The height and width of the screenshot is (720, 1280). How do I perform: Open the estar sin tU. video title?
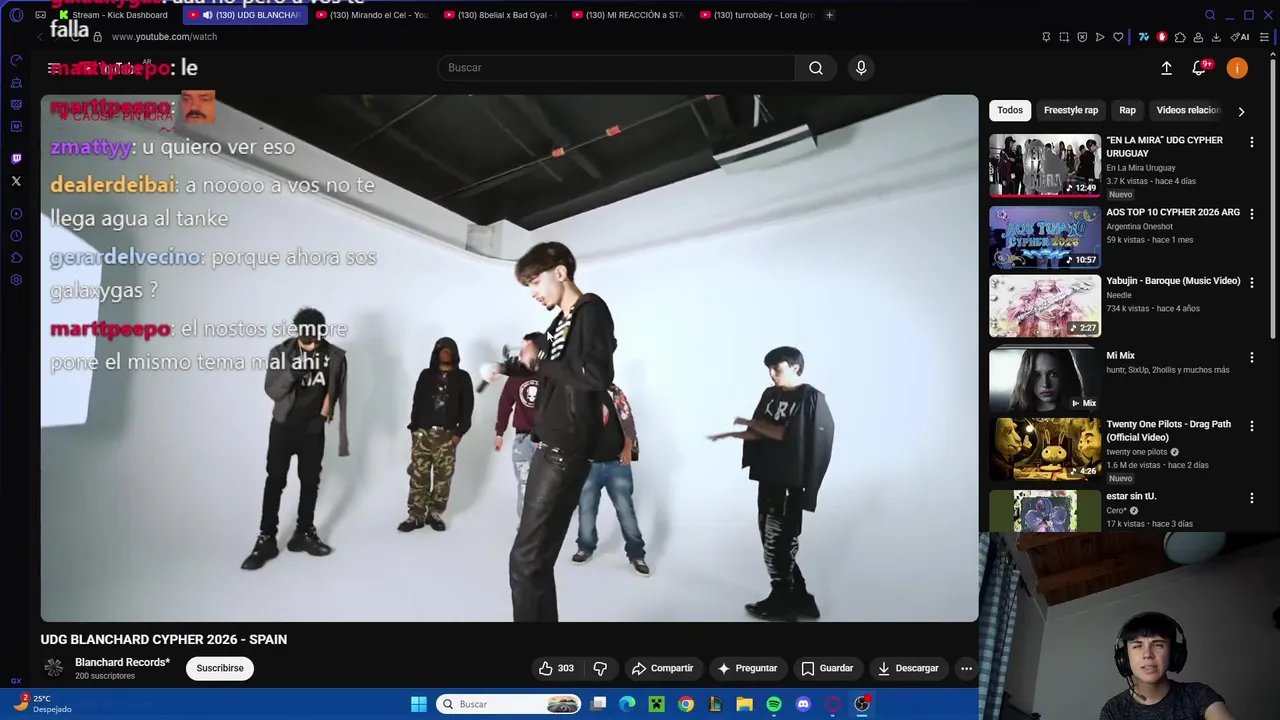[1131, 496]
